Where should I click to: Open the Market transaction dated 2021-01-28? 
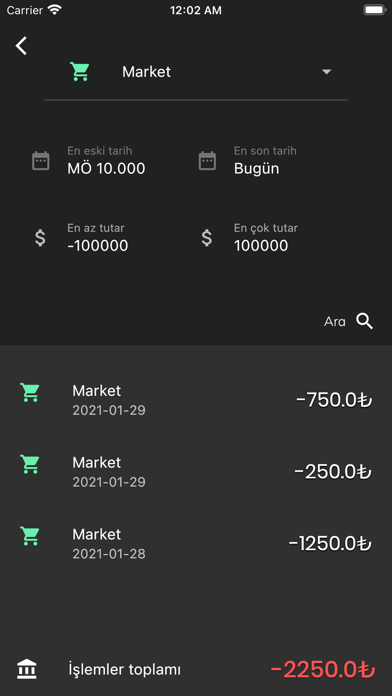tap(196, 543)
